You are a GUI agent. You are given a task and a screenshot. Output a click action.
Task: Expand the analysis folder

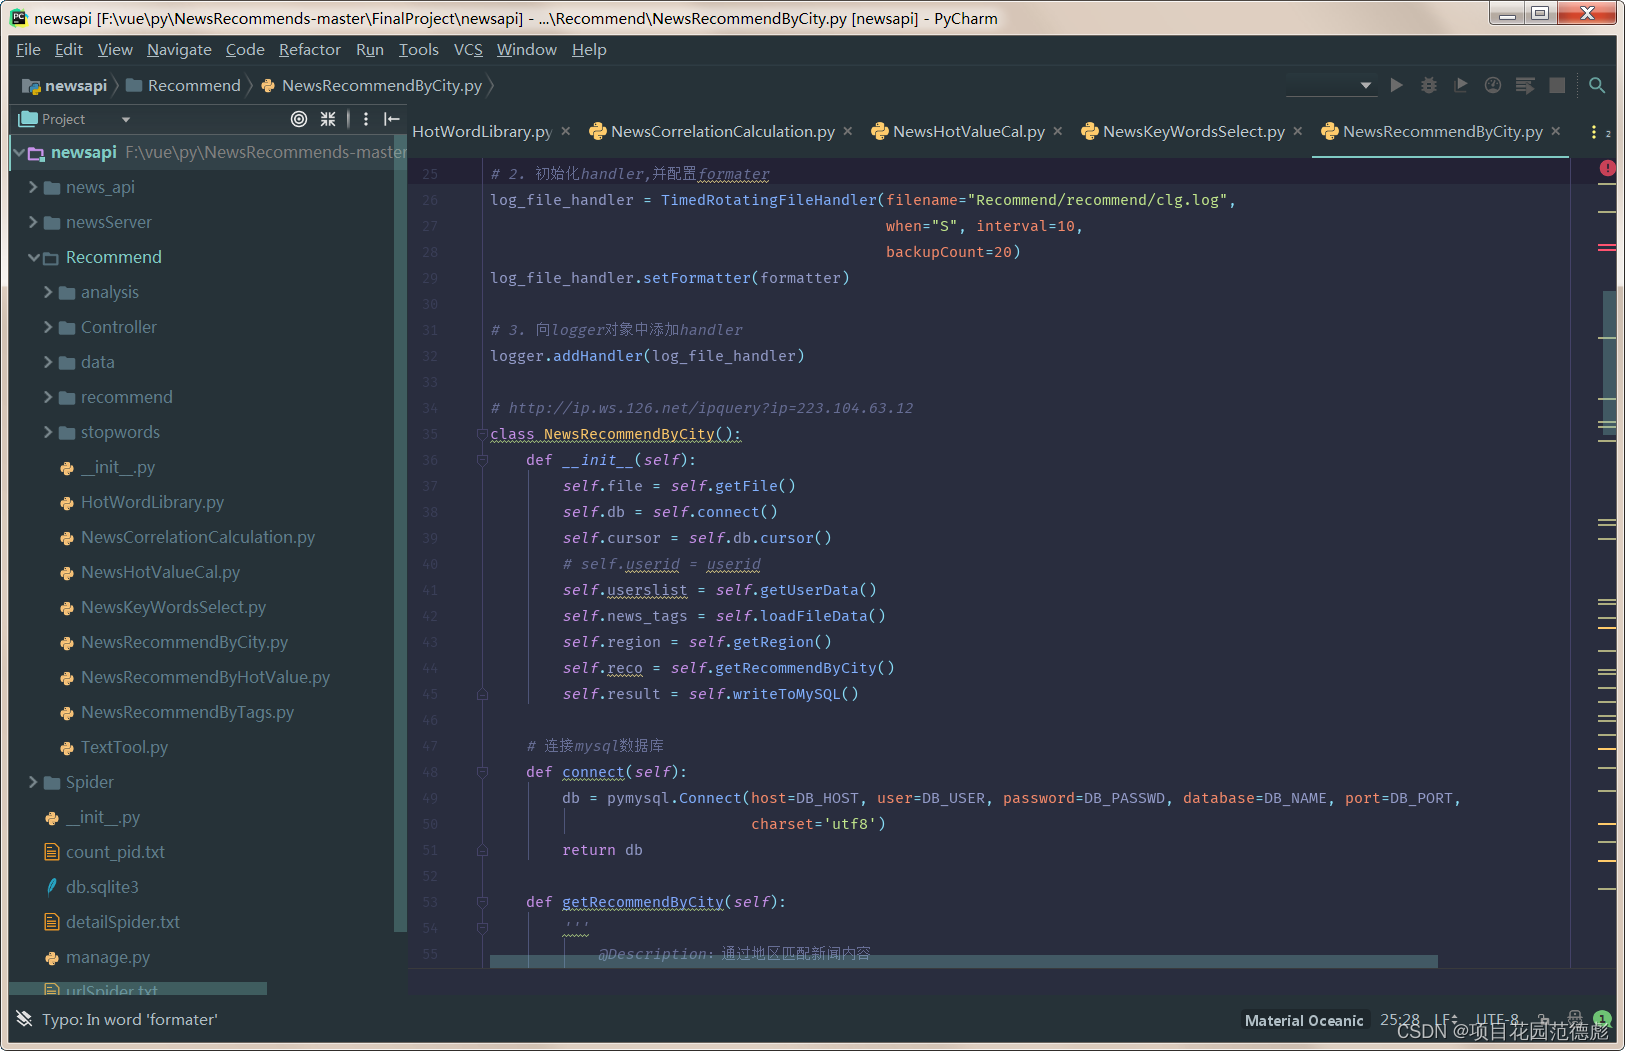tap(48, 292)
